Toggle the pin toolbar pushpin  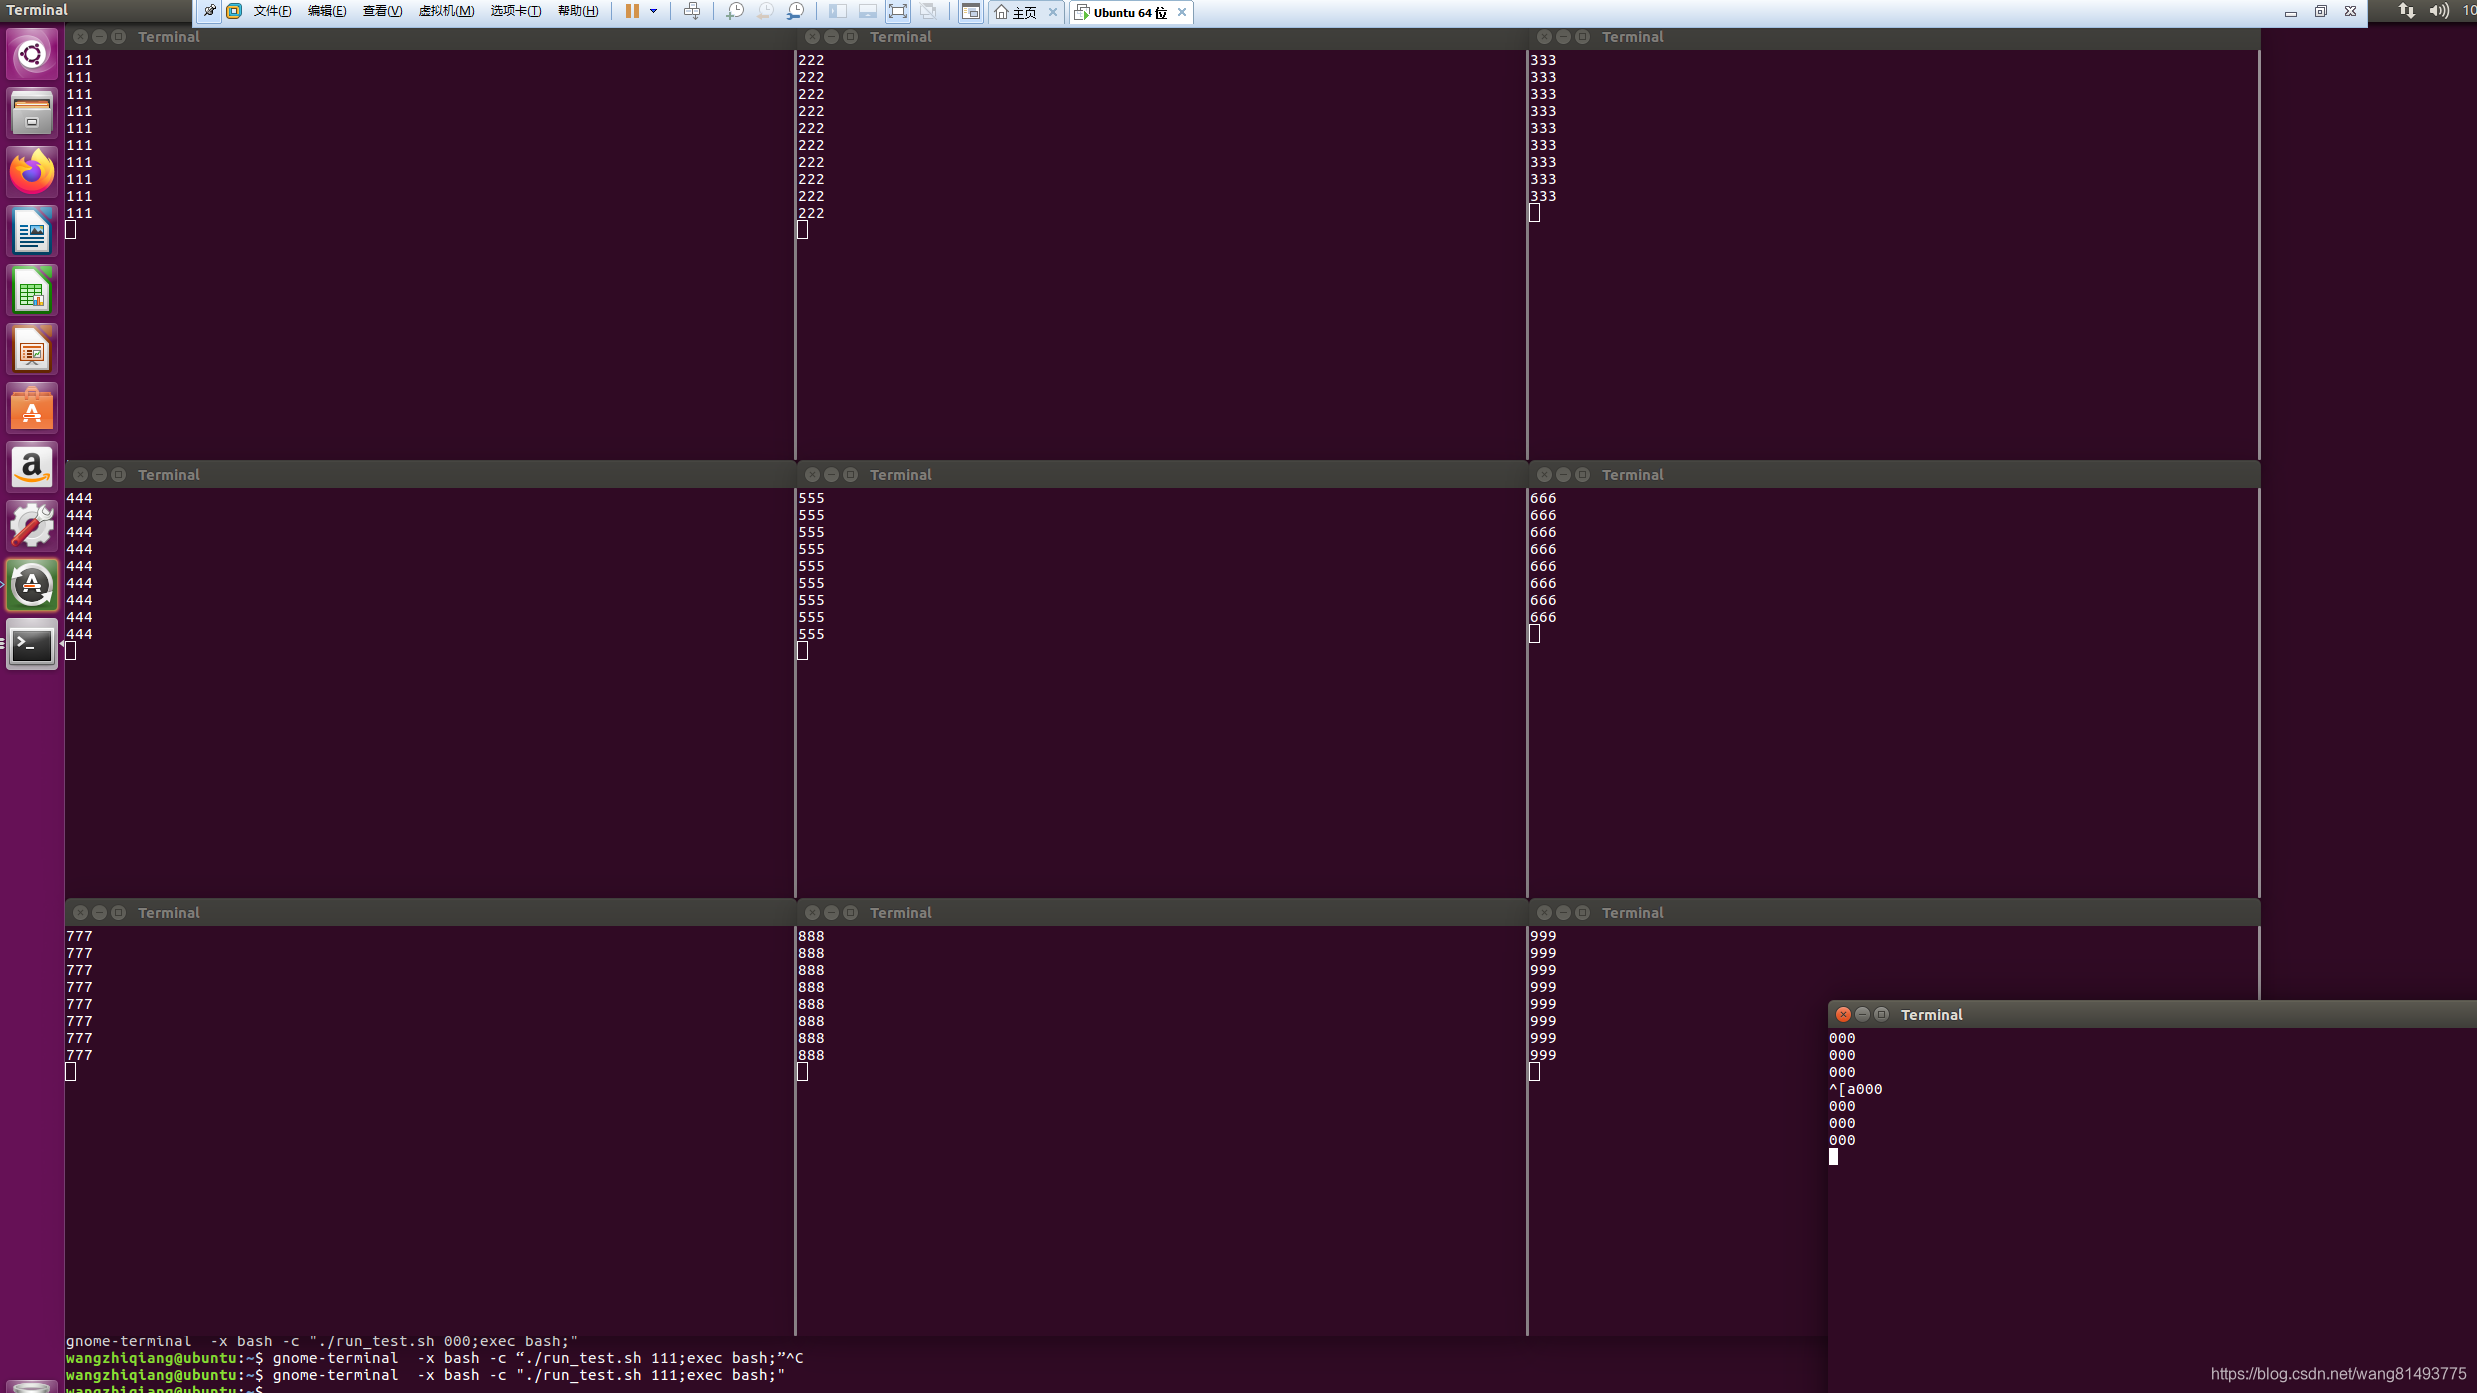coord(209,11)
